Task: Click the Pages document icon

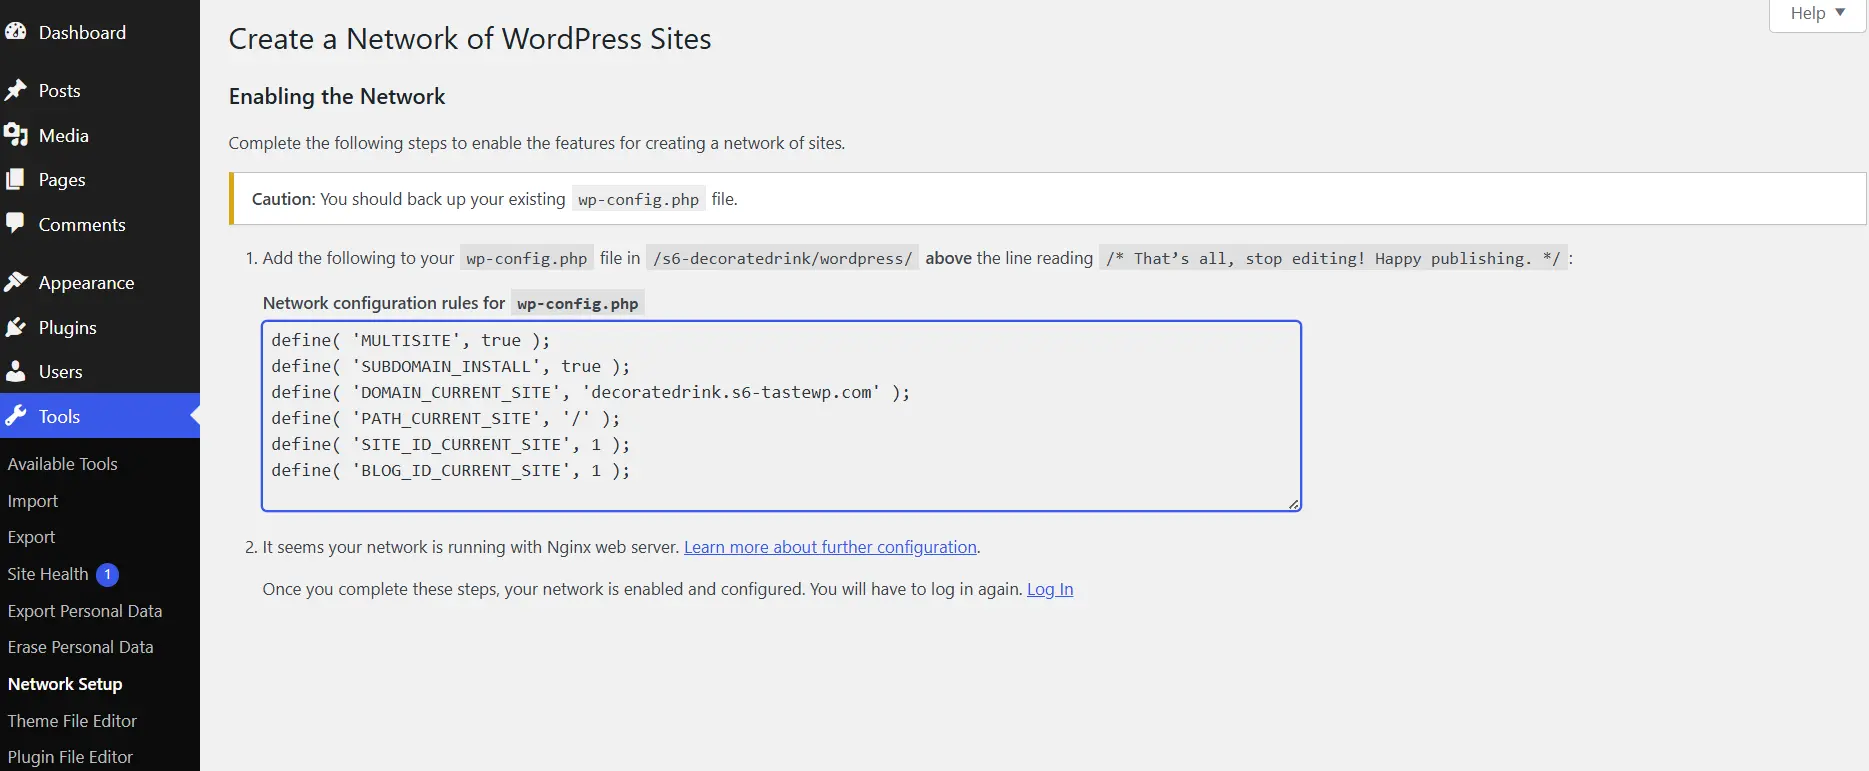Action: pyautogui.click(x=15, y=179)
